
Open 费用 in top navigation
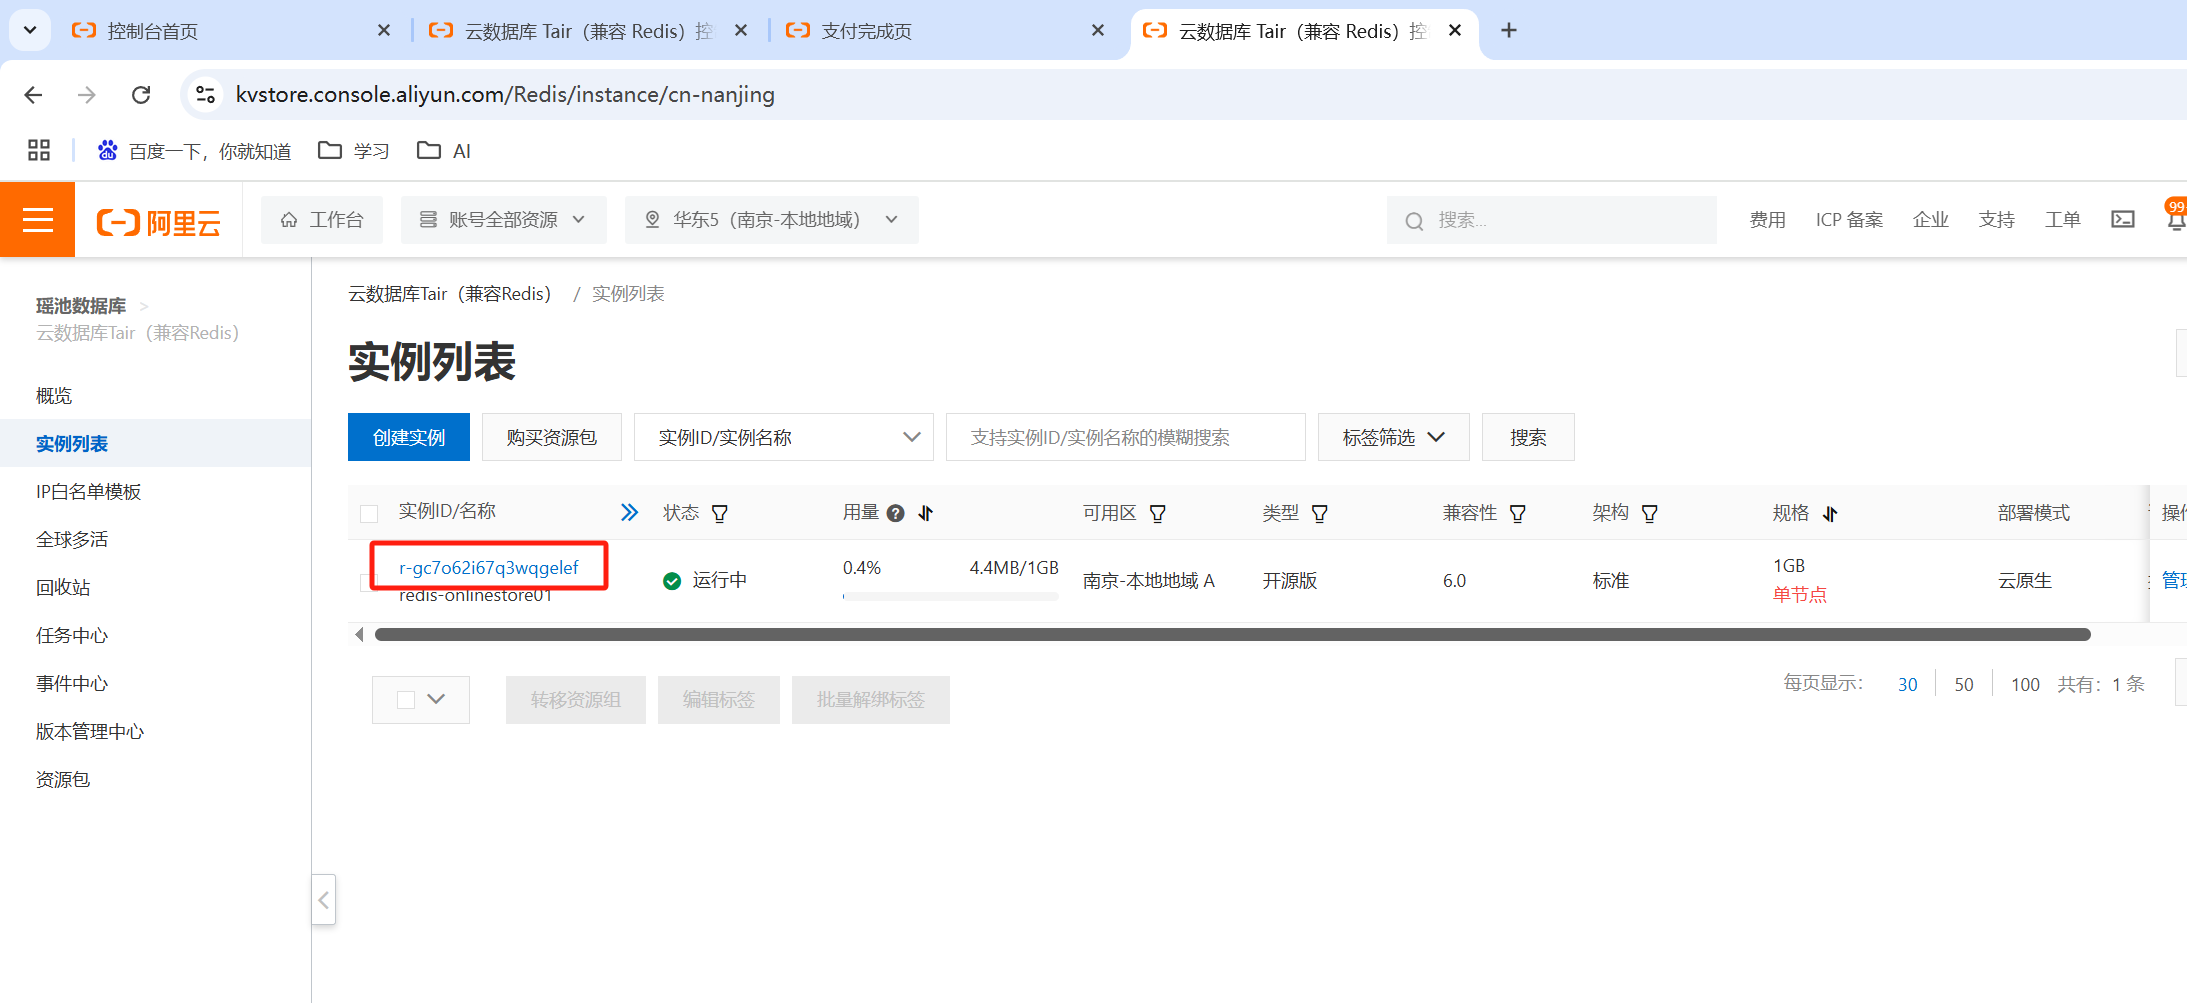coord(1767,220)
